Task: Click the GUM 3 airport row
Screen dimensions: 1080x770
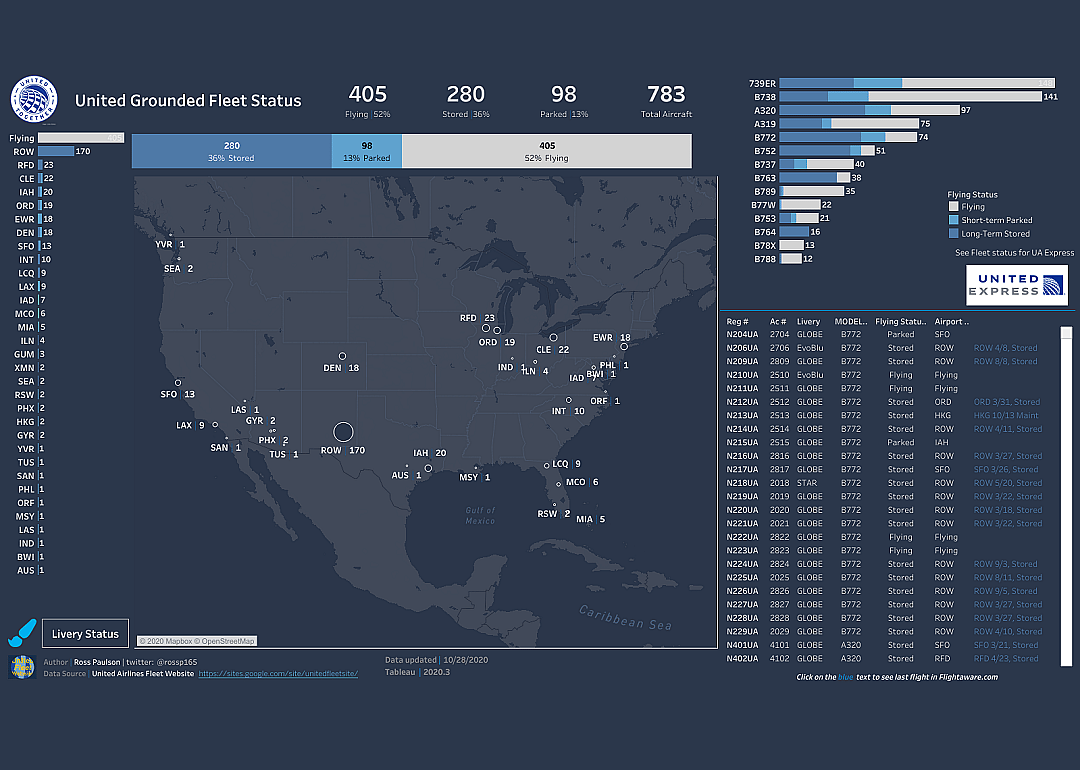Action: point(30,354)
